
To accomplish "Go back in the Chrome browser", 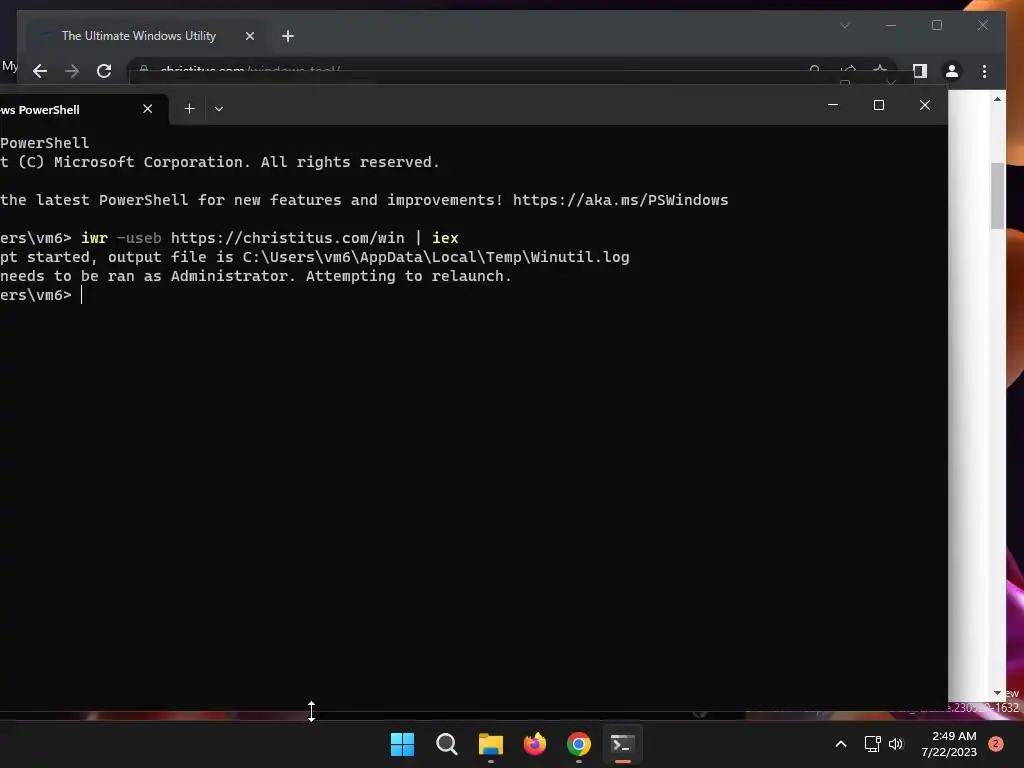I will (x=40, y=71).
